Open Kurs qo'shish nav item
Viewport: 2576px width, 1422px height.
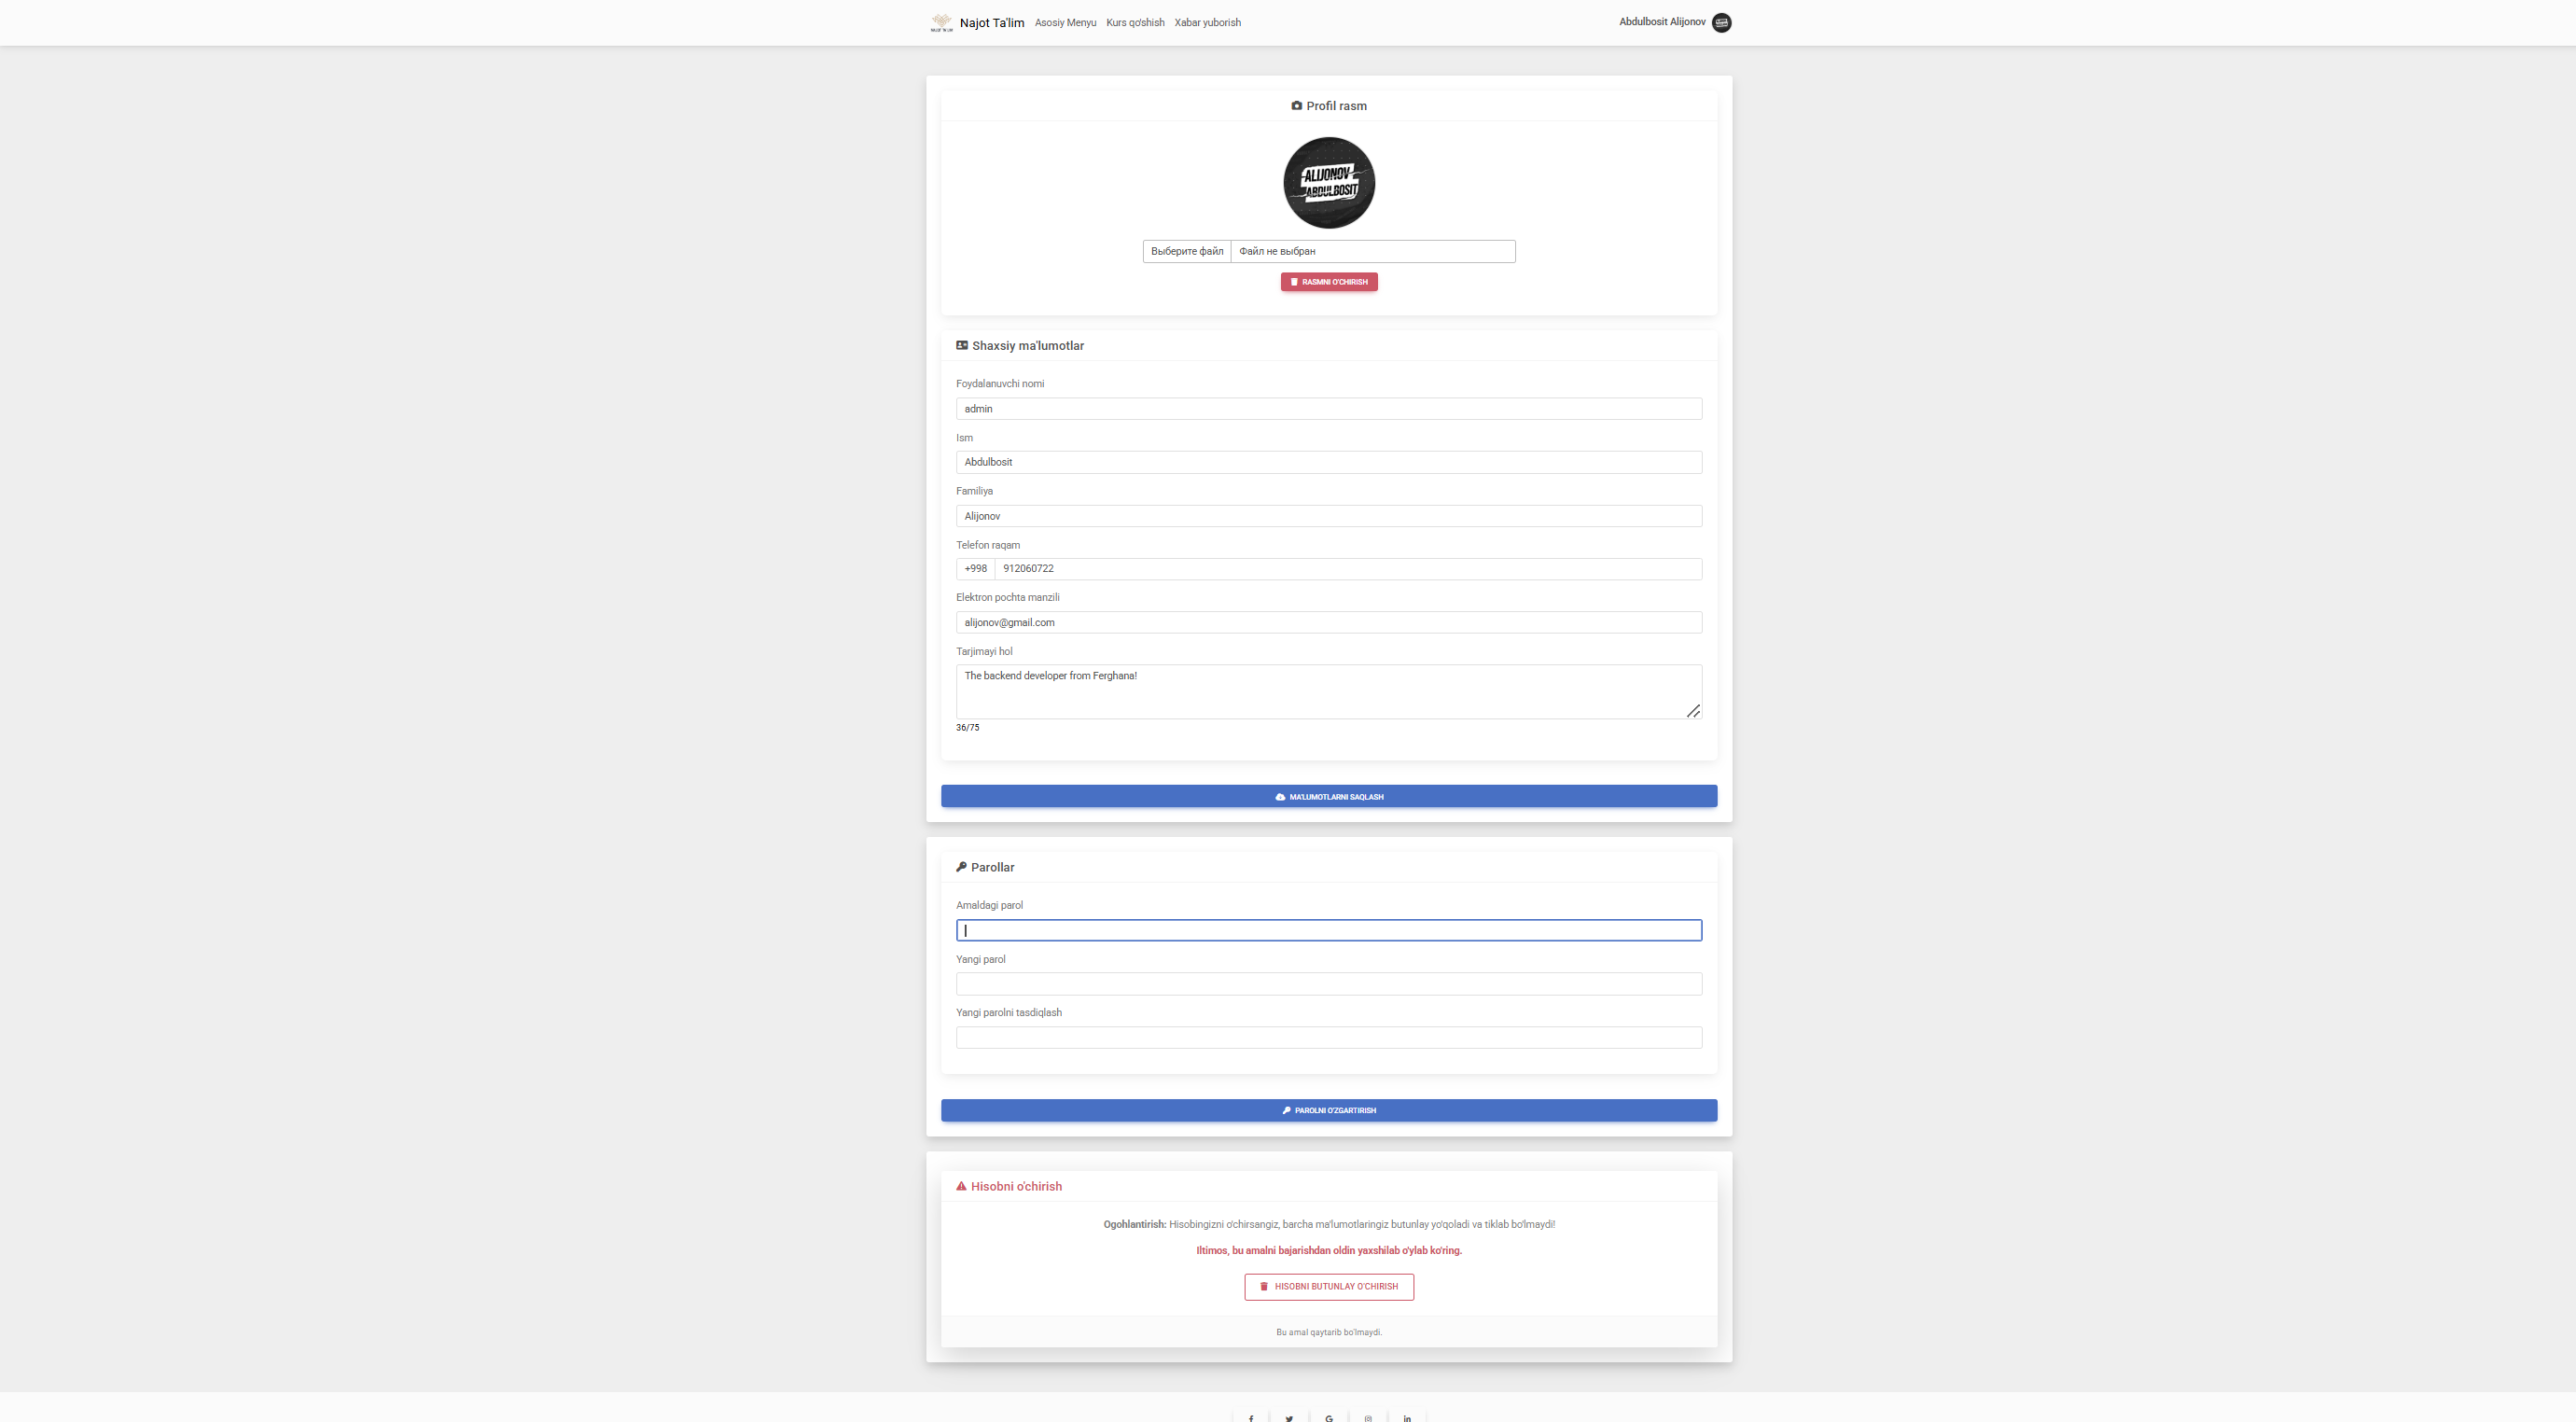click(1135, 22)
